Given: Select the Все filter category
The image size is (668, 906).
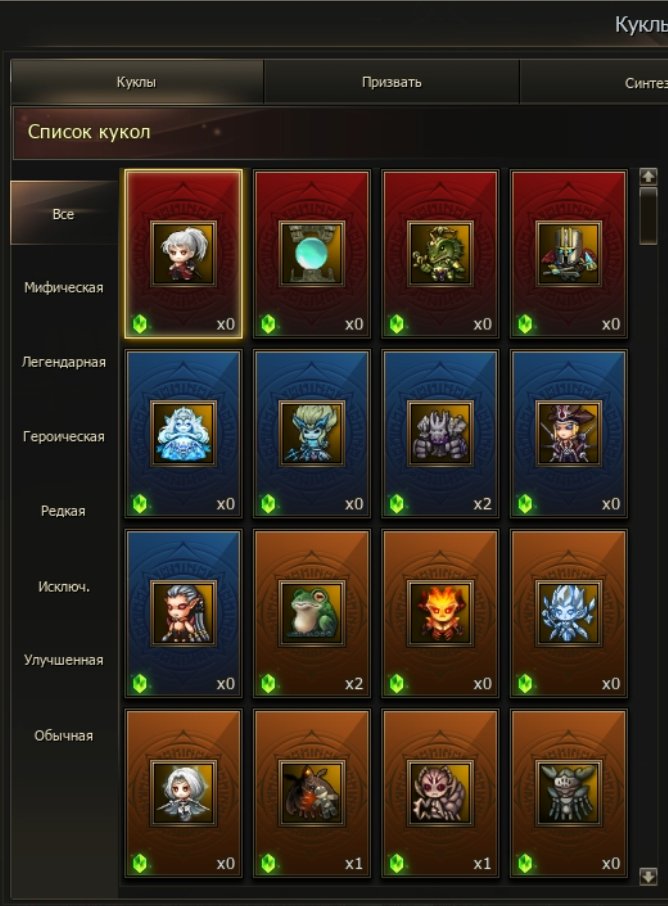Looking at the screenshot, I should tap(64, 213).
